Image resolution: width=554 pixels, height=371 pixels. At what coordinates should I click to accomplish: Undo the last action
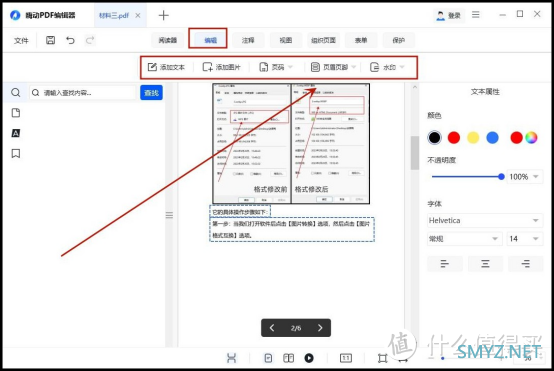[70, 40]
